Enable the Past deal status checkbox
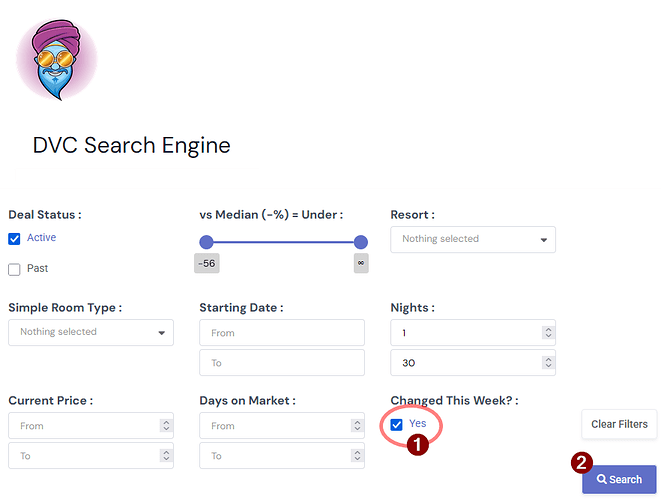 tap(14, 269)
